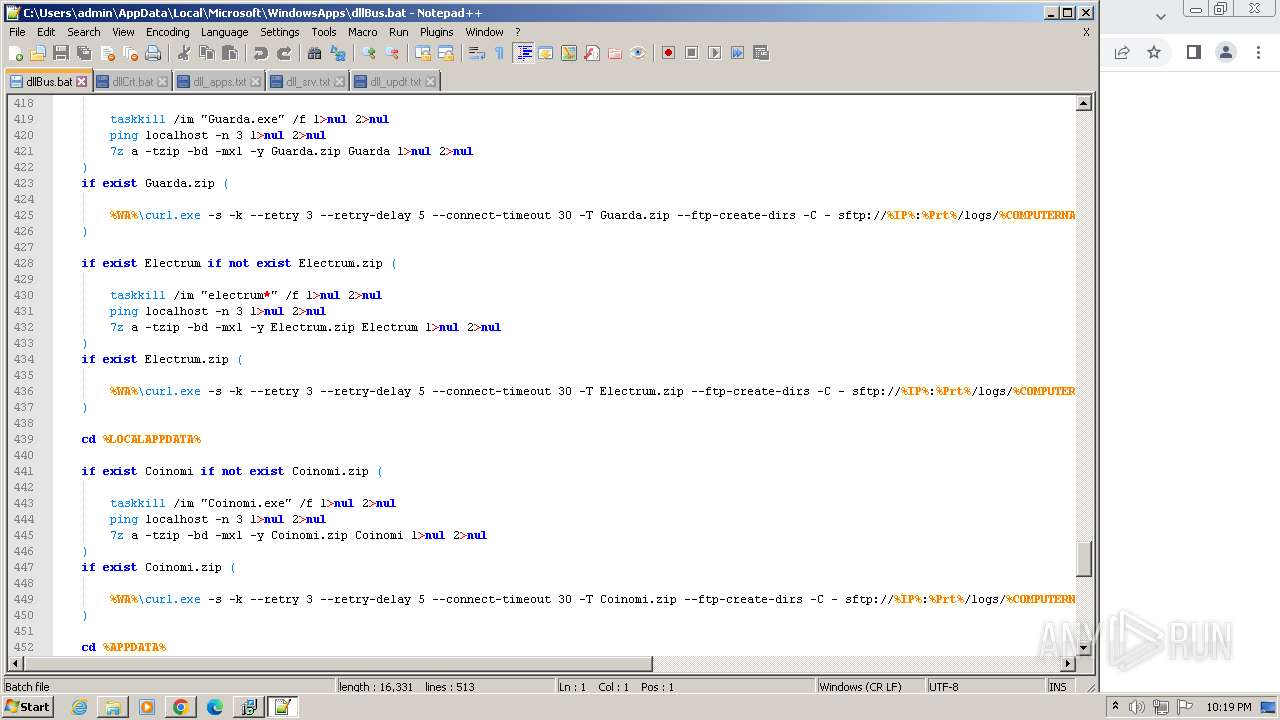Switch to the dll_apps.txt tab
The height and width of the screenshot is (720, 1280).
pyautogui.click(x=218, y=82)
